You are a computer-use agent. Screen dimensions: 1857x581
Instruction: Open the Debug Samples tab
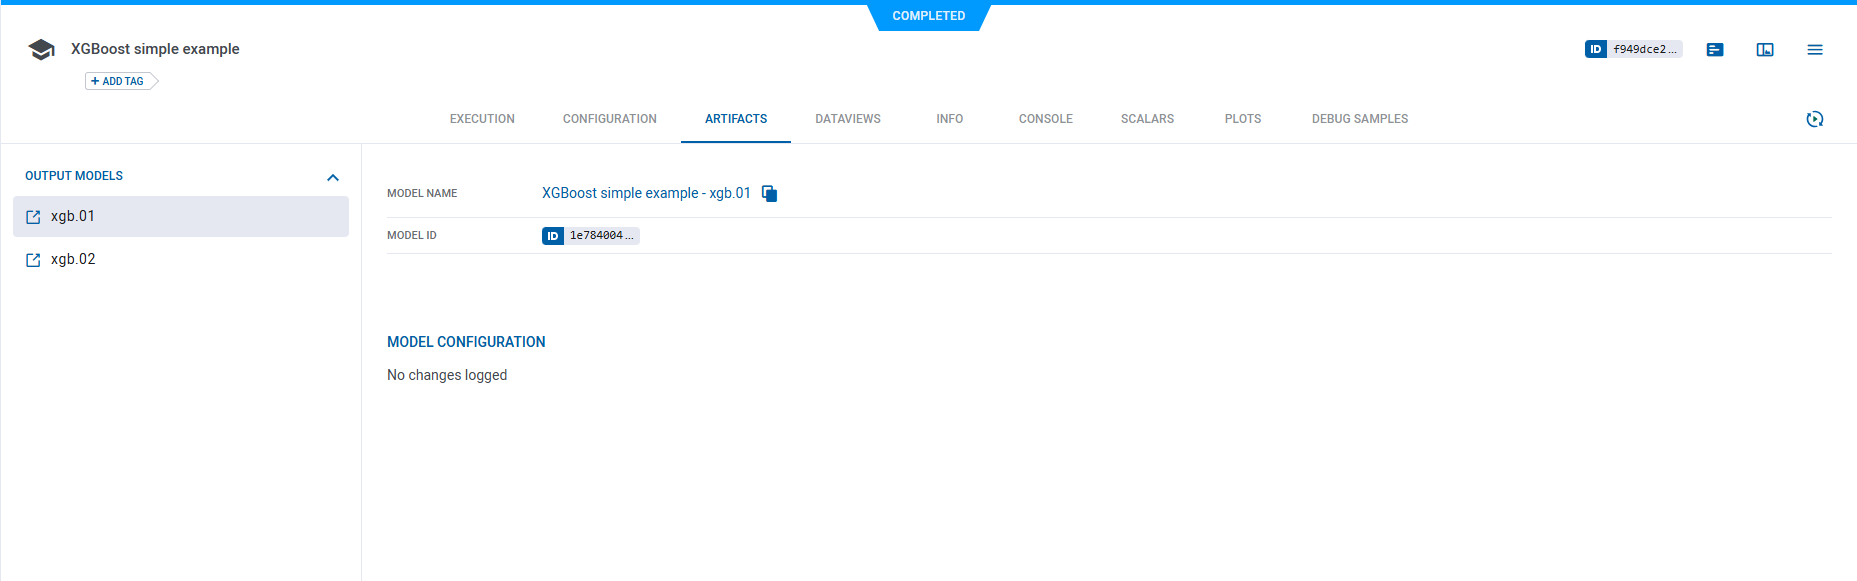(x=1359, y=119)
